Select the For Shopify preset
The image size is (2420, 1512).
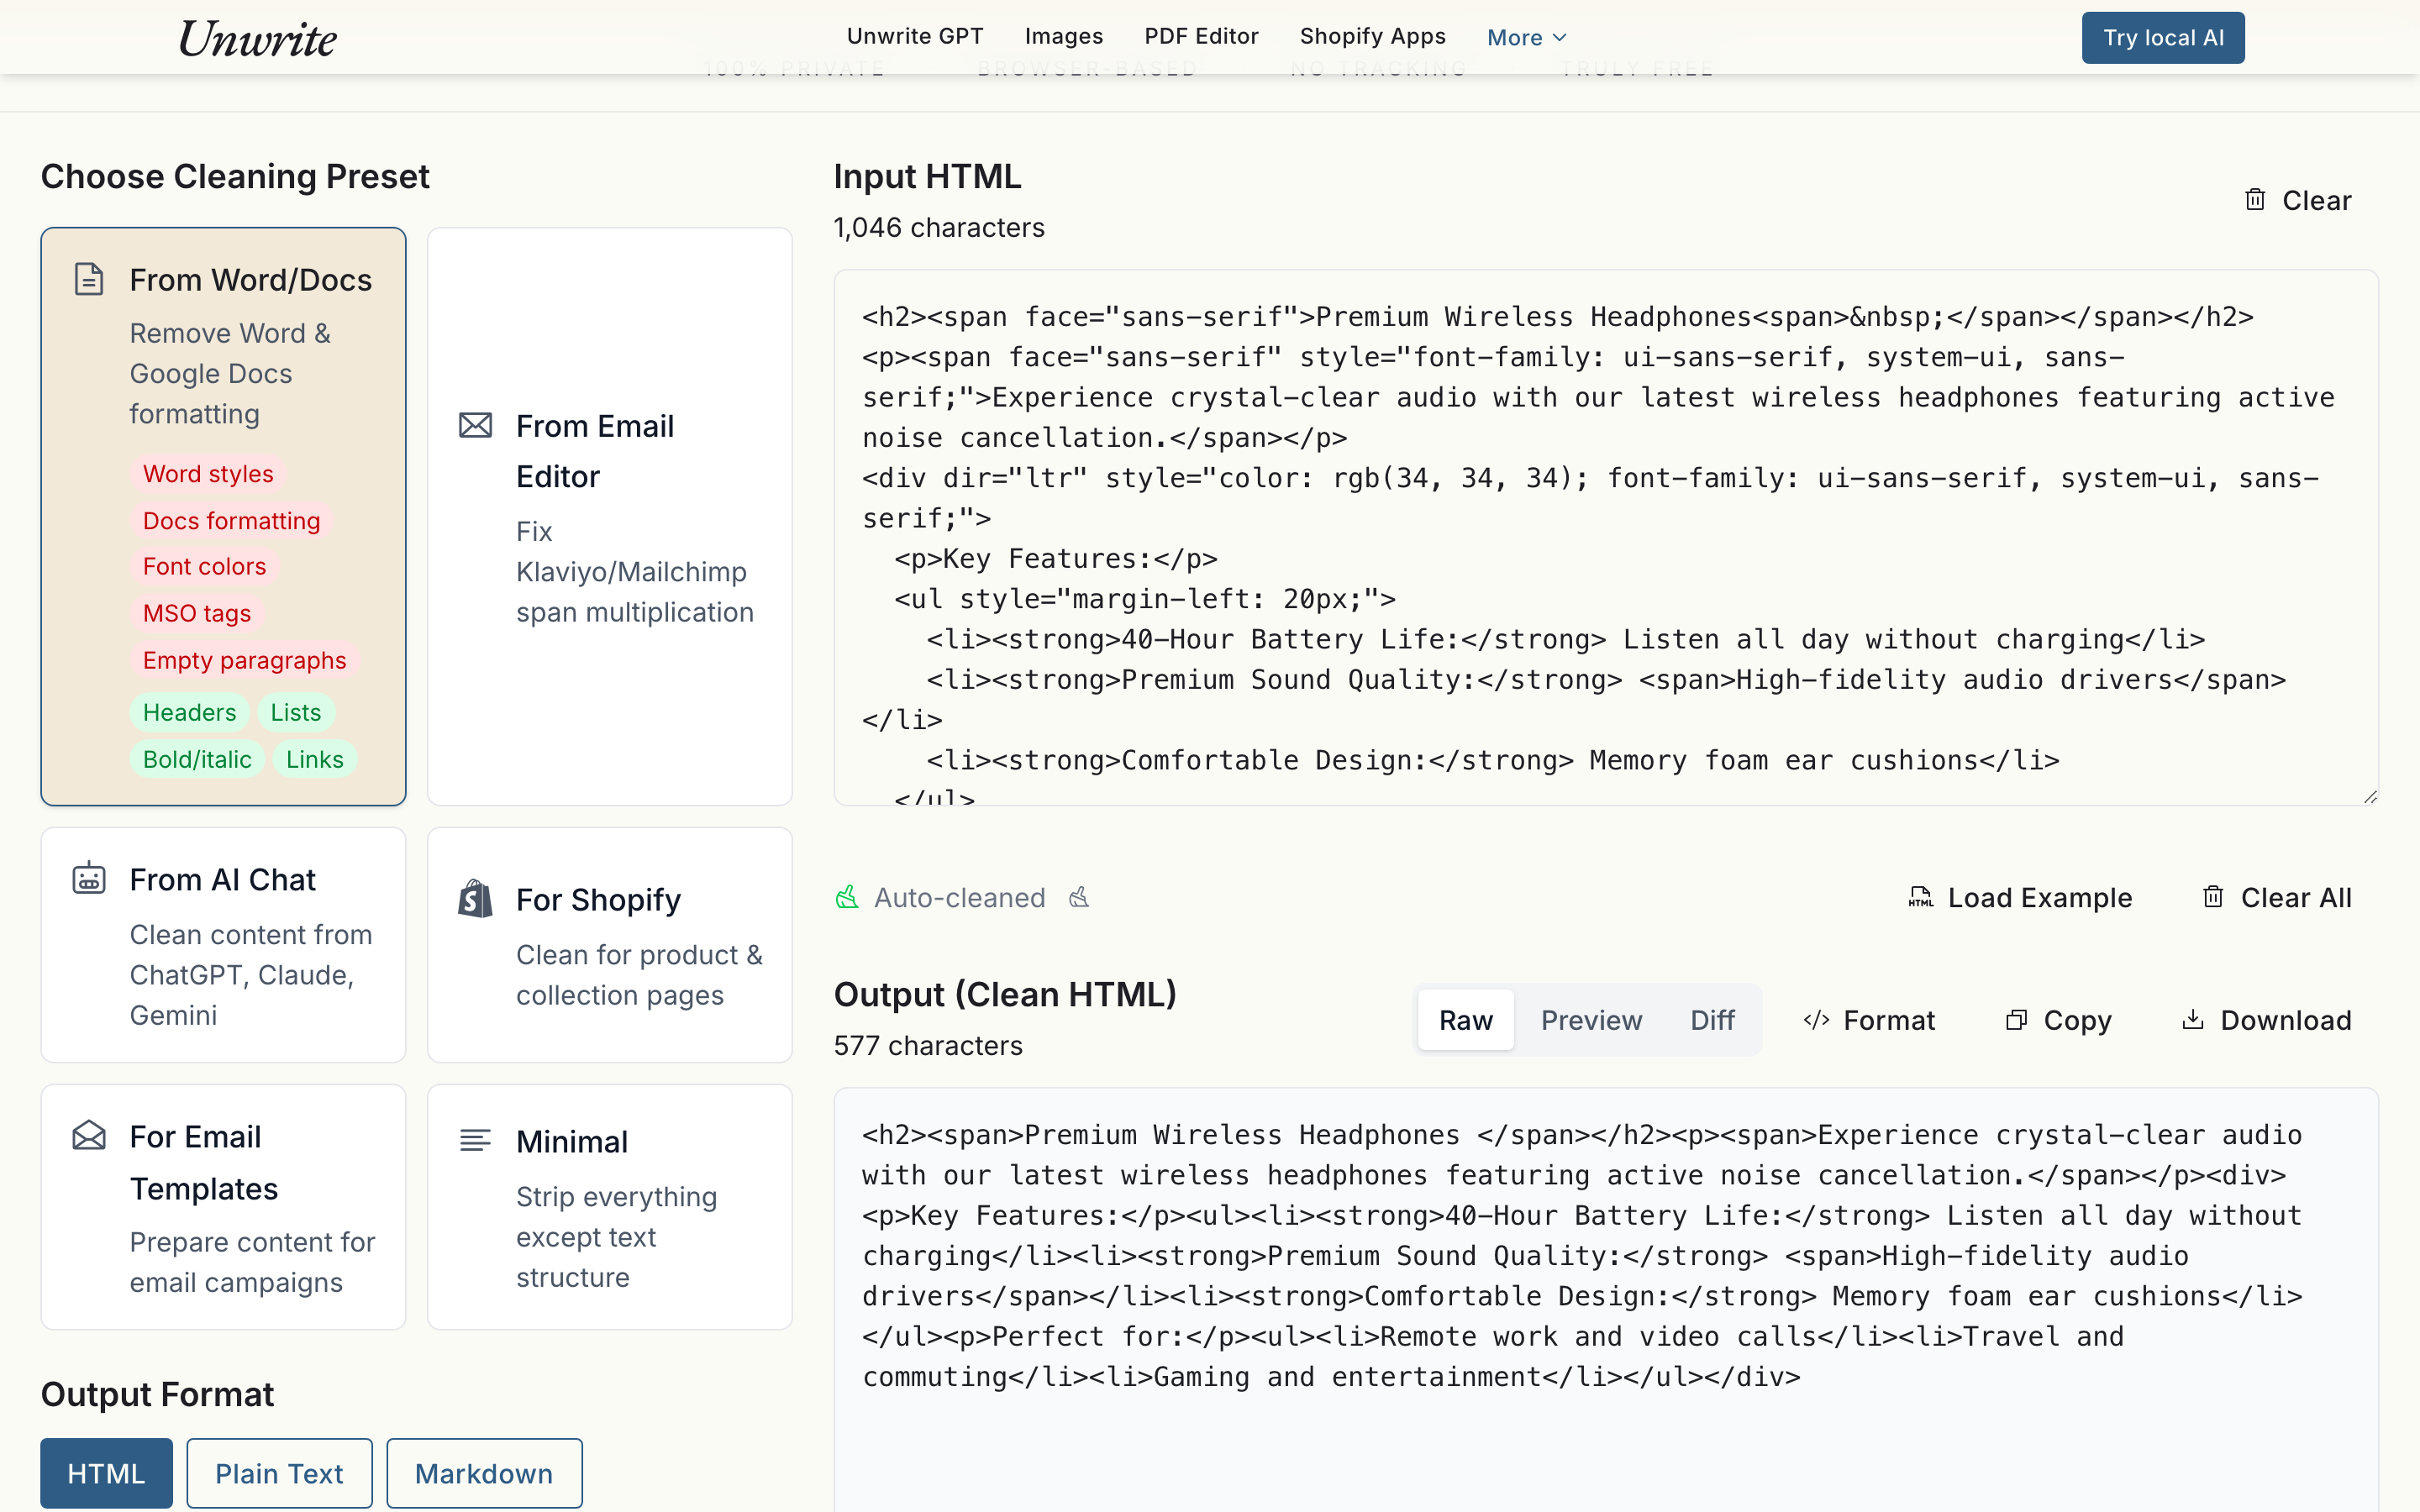click(x=610, y=944)
